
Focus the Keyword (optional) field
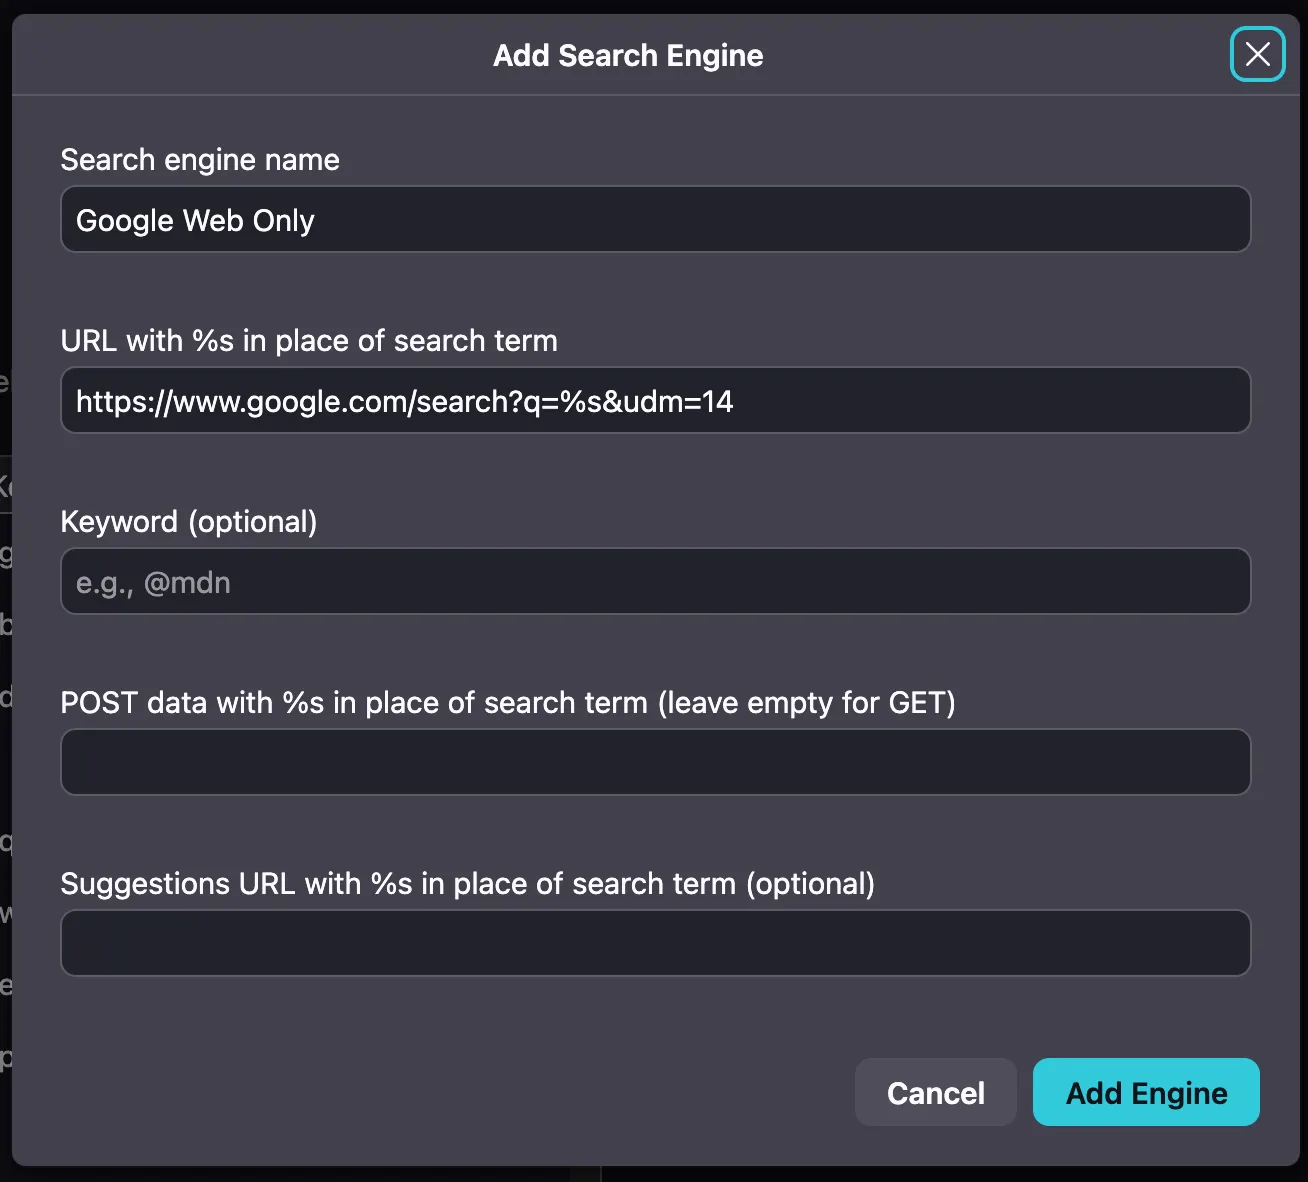point(654,581)
